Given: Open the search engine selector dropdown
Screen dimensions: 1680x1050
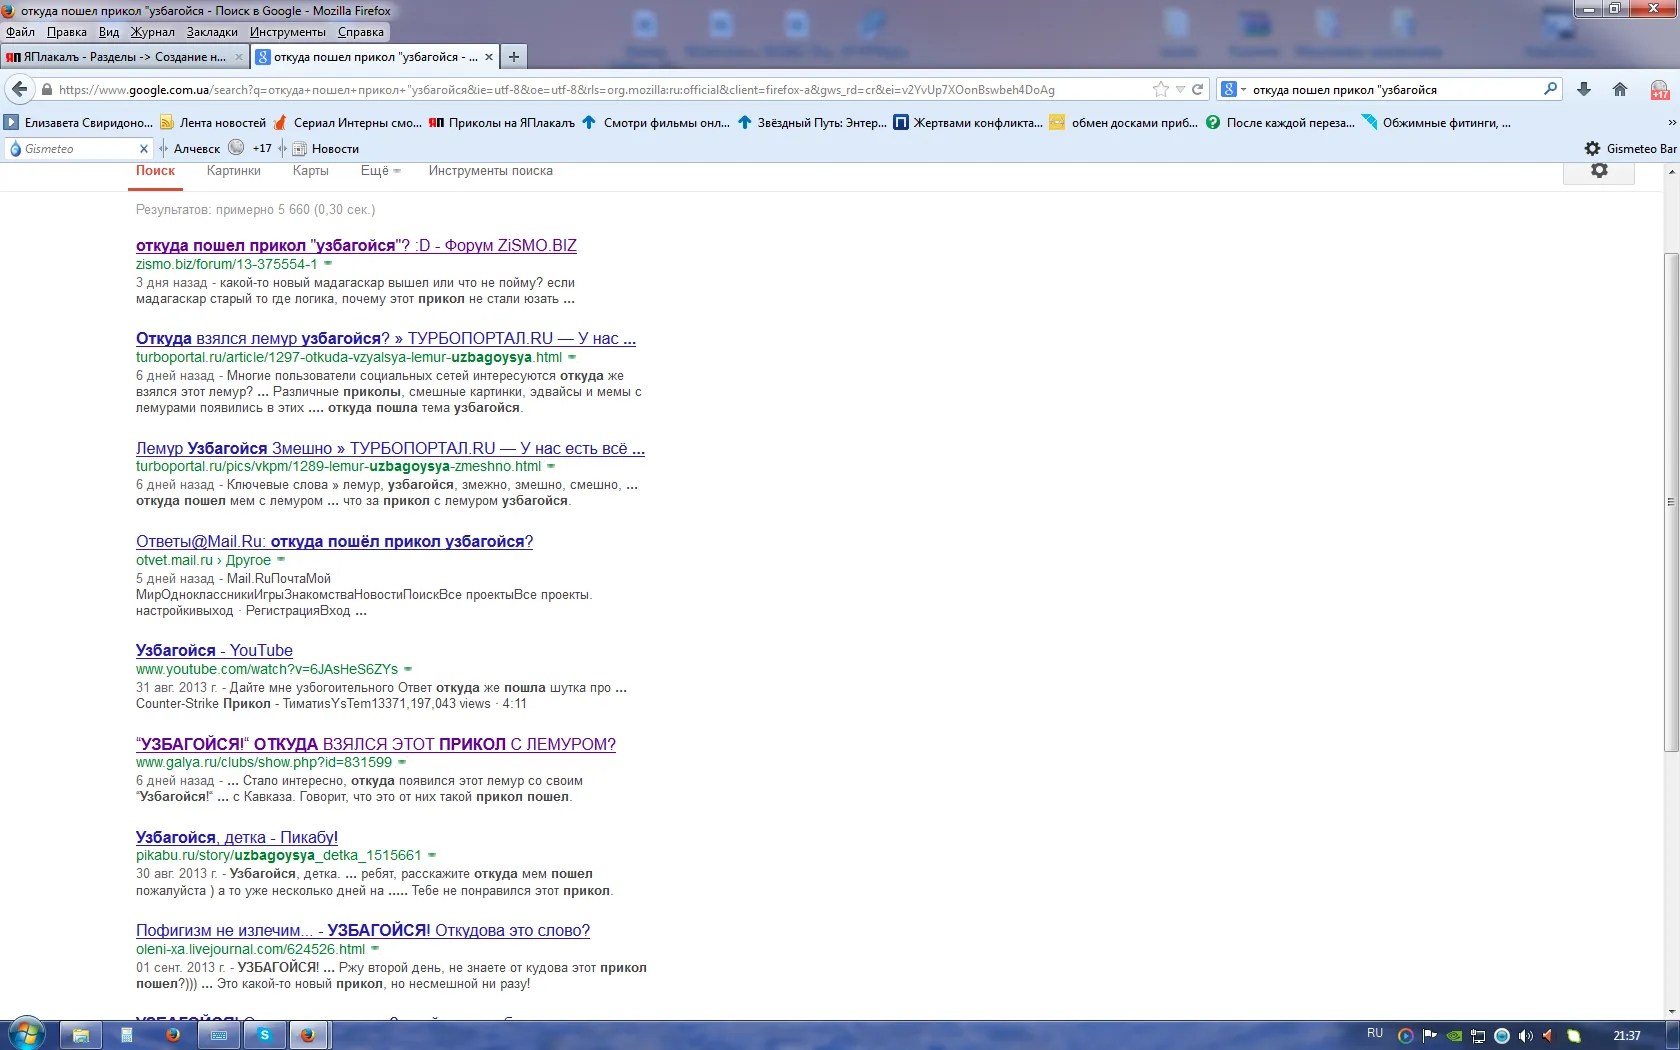Looking at the screenshot, I should (1234, 89).
